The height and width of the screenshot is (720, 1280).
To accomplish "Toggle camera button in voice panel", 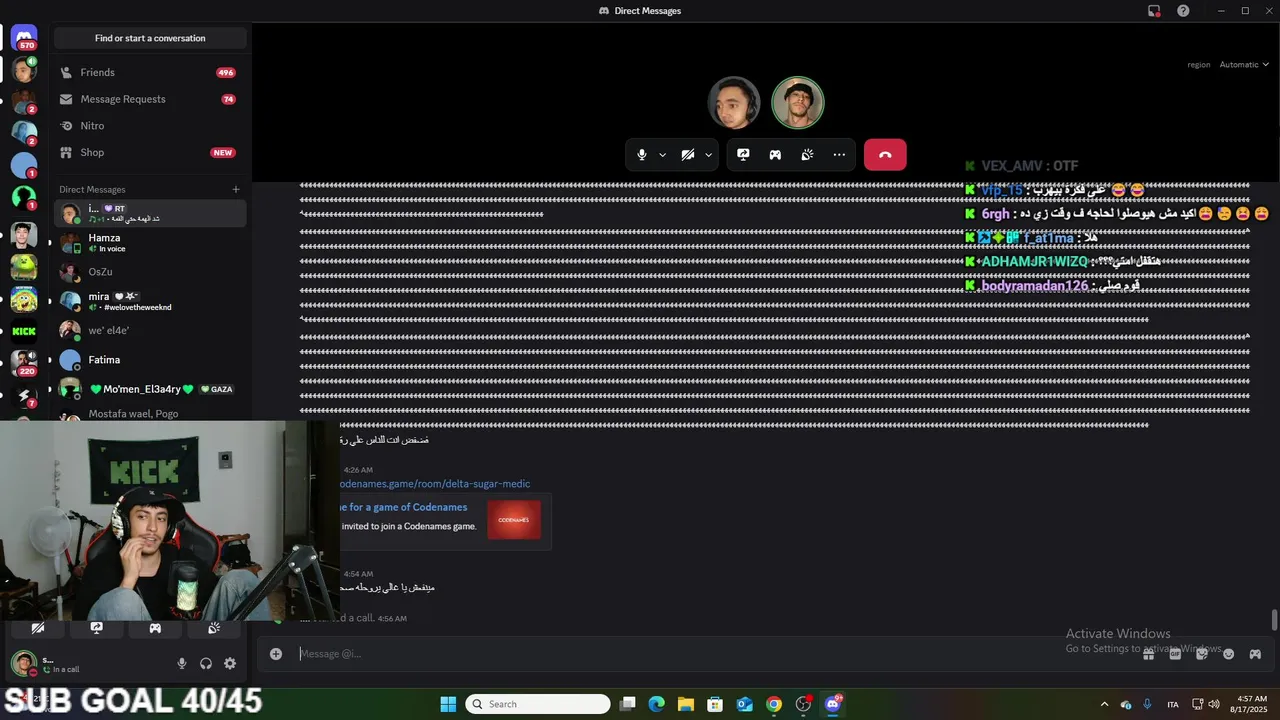I will click(38, 628).
